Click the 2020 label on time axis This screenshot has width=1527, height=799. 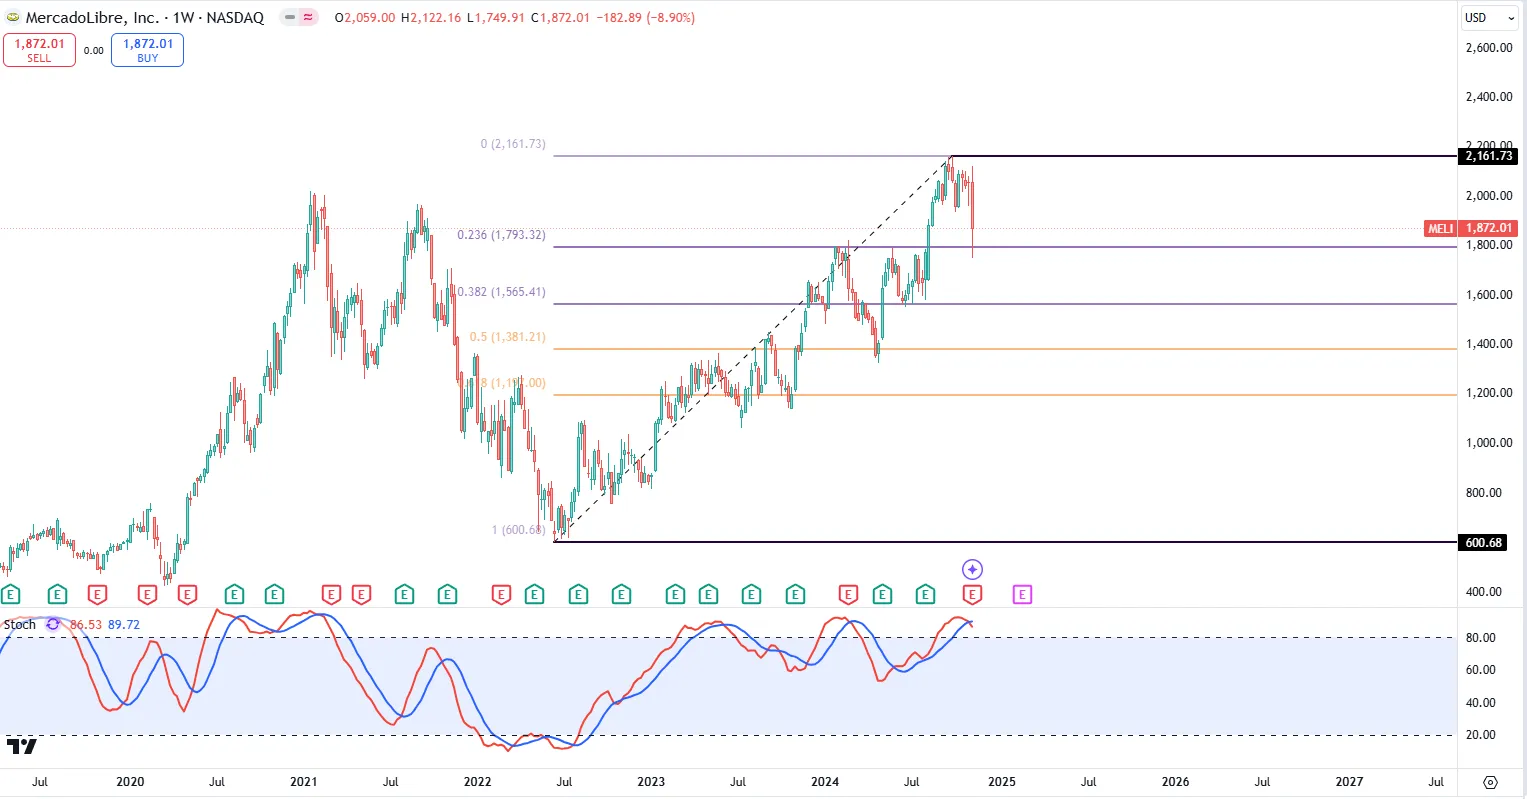coord(130,782)
